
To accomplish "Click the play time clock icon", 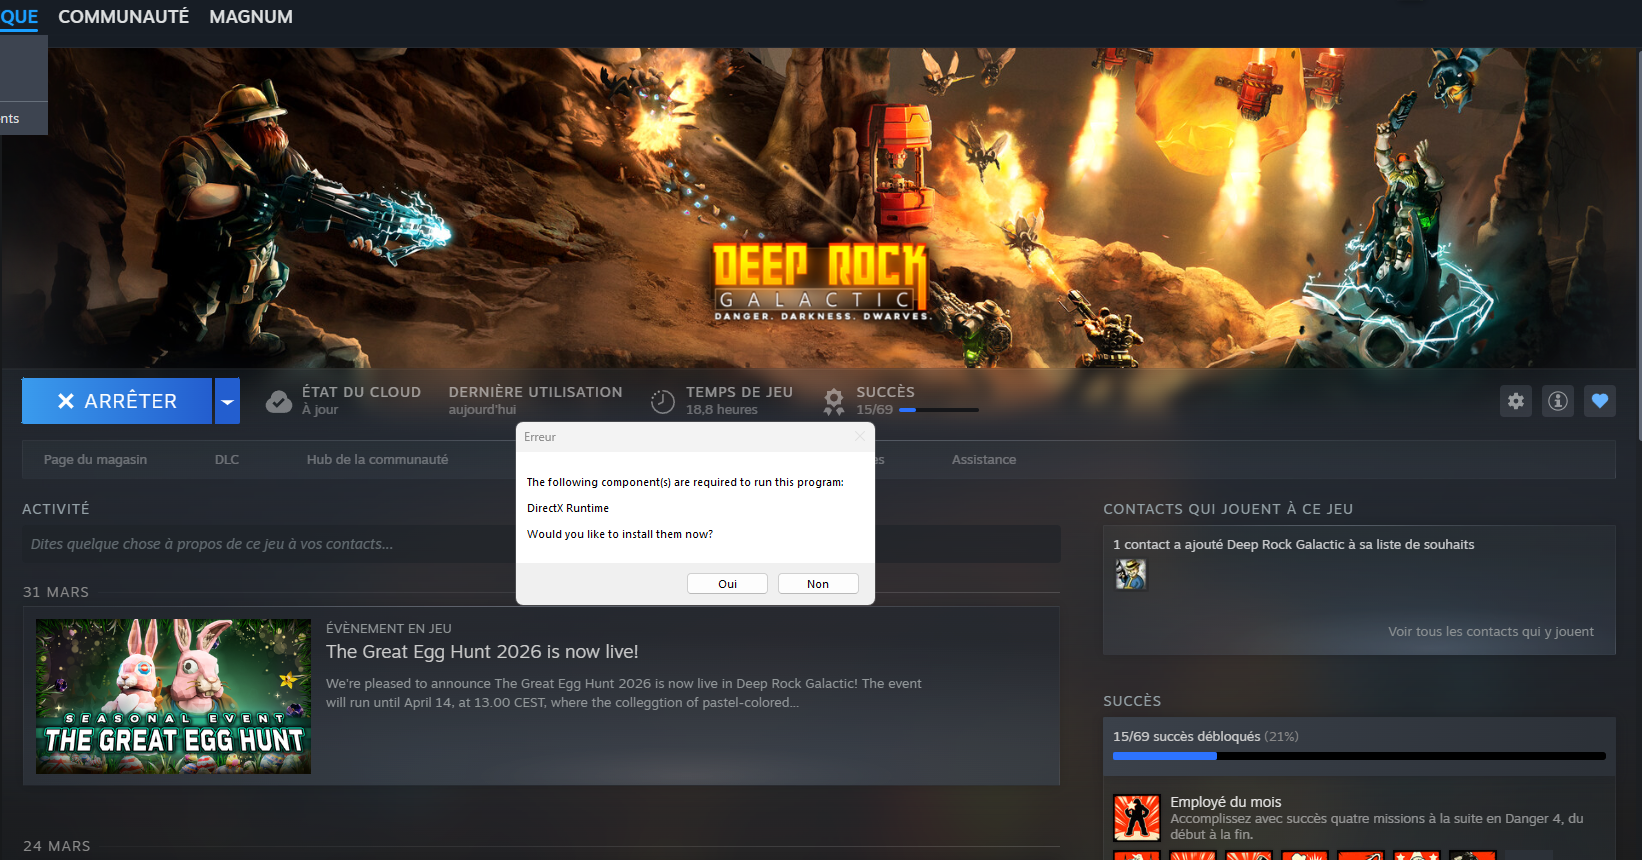I will pos(663,402).
